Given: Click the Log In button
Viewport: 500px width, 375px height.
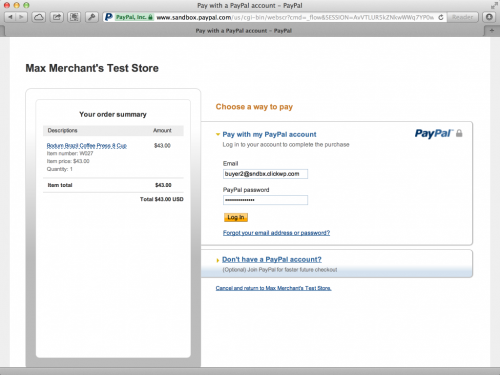Looking at the screenshot, I should point(236,217).
